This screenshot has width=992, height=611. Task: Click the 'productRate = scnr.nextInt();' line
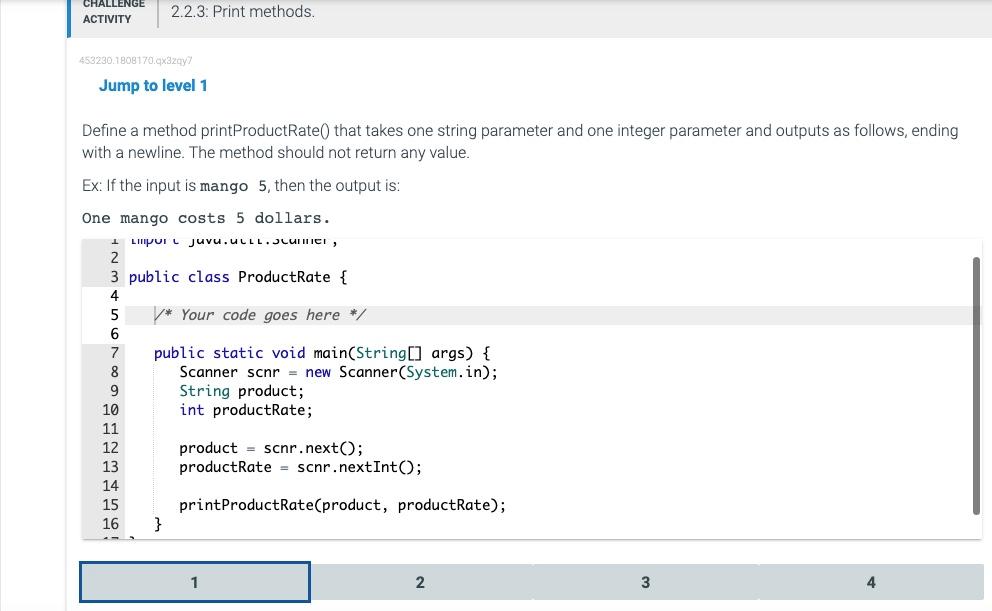point(301,467)
